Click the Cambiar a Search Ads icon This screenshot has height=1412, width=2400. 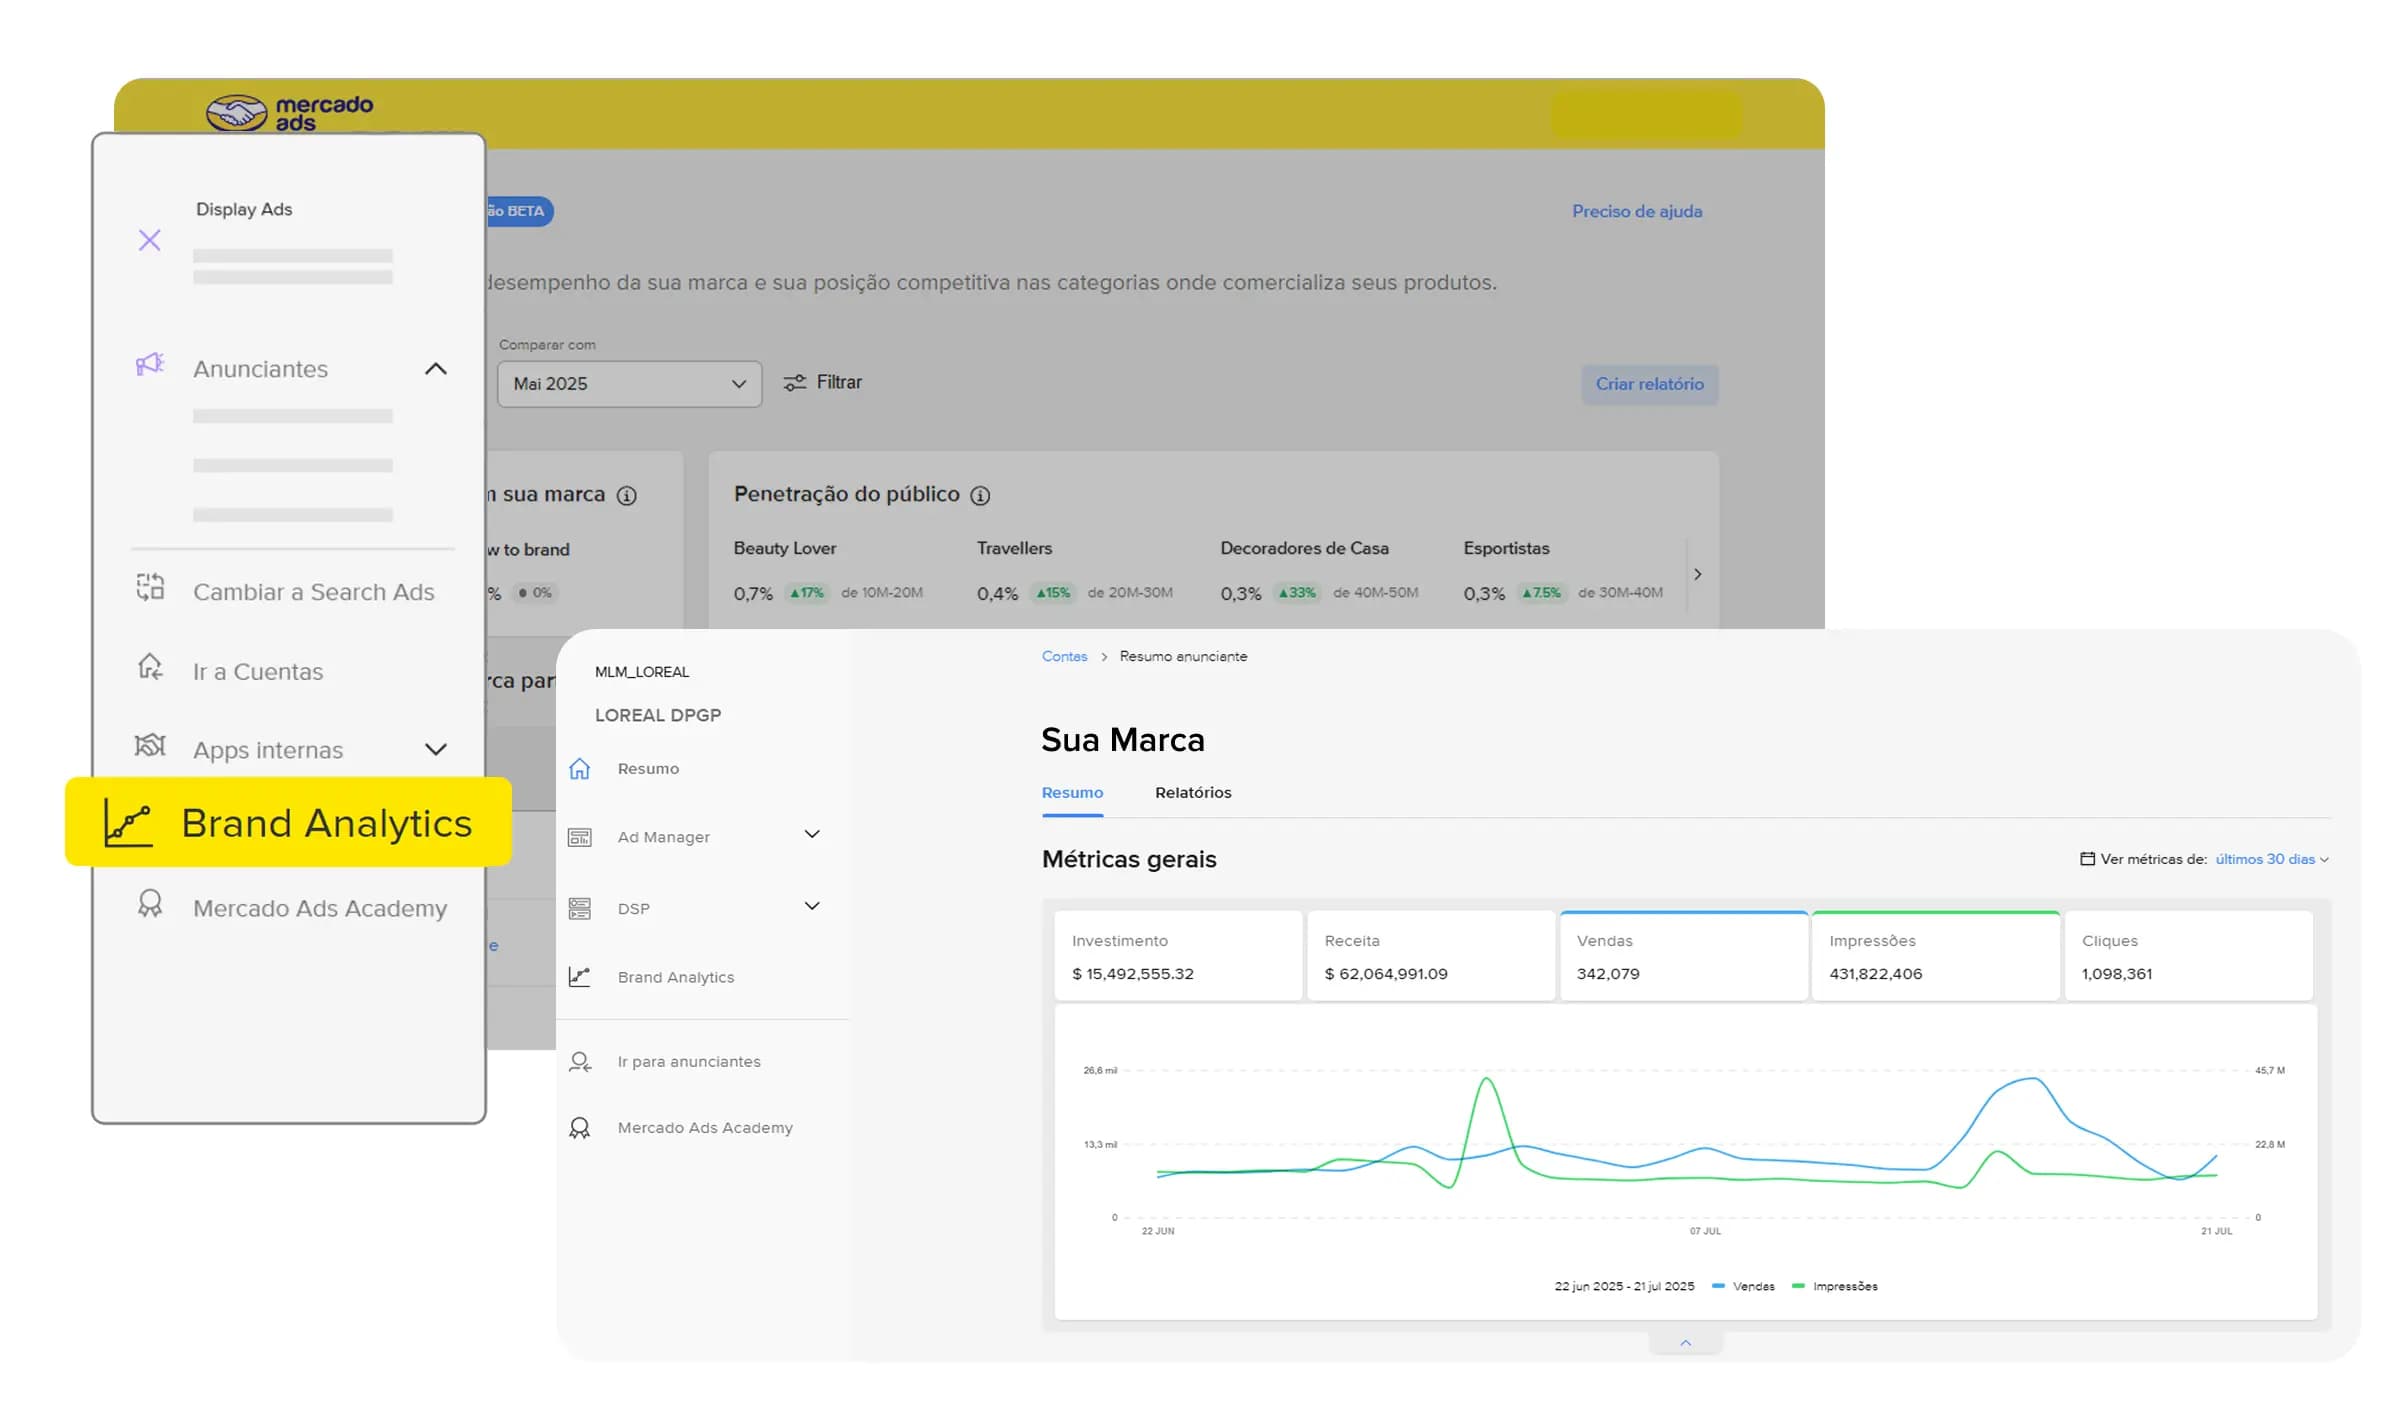pyautogui.click(x=150, y=586)
